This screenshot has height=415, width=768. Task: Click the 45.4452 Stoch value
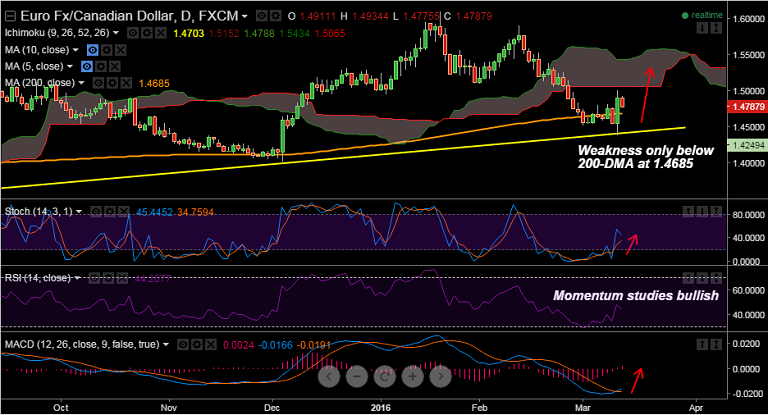tap(154, 212)
